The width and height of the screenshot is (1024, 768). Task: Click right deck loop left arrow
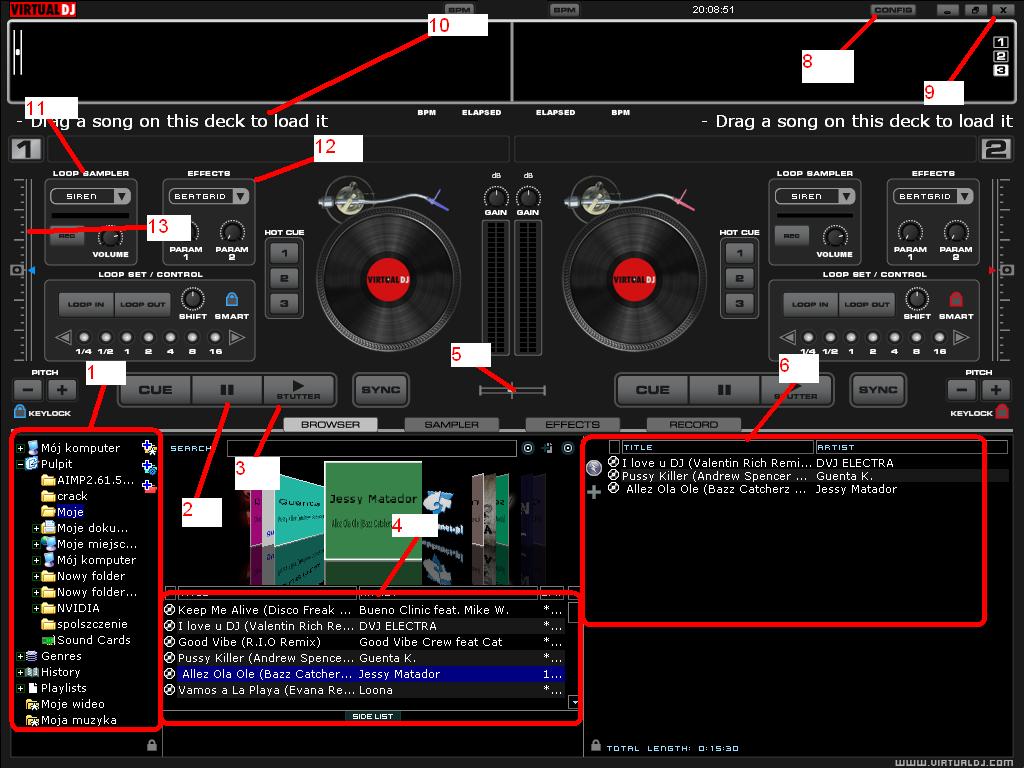[x=788, y=338]
